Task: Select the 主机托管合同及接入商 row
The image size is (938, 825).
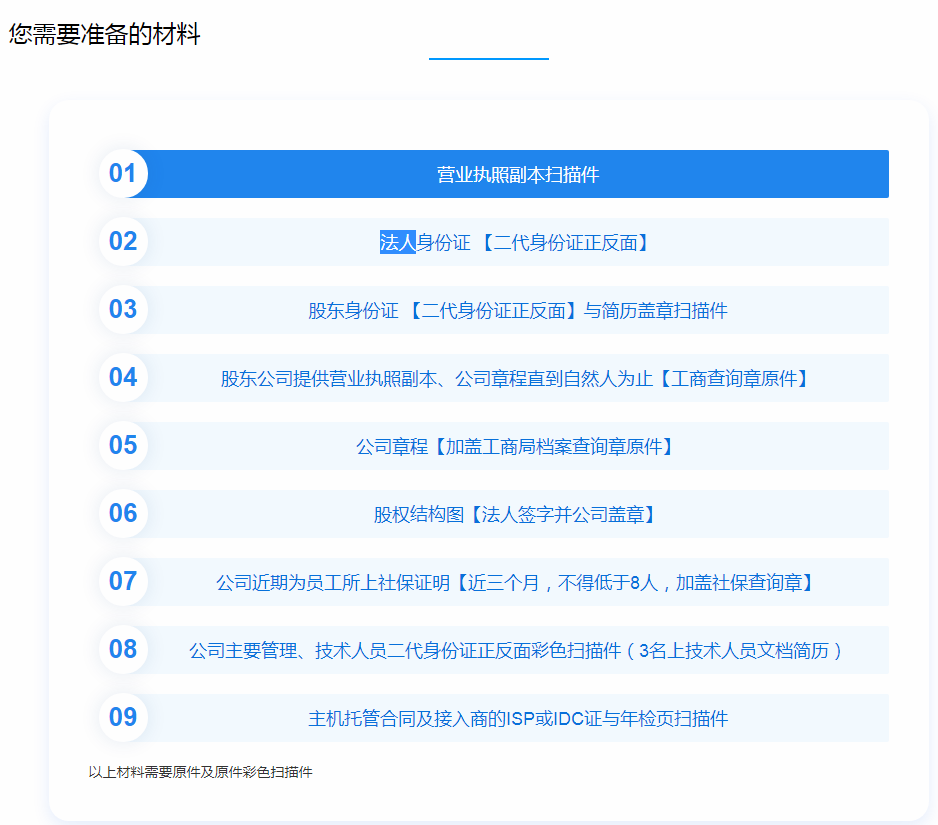Action: [517, 719]
